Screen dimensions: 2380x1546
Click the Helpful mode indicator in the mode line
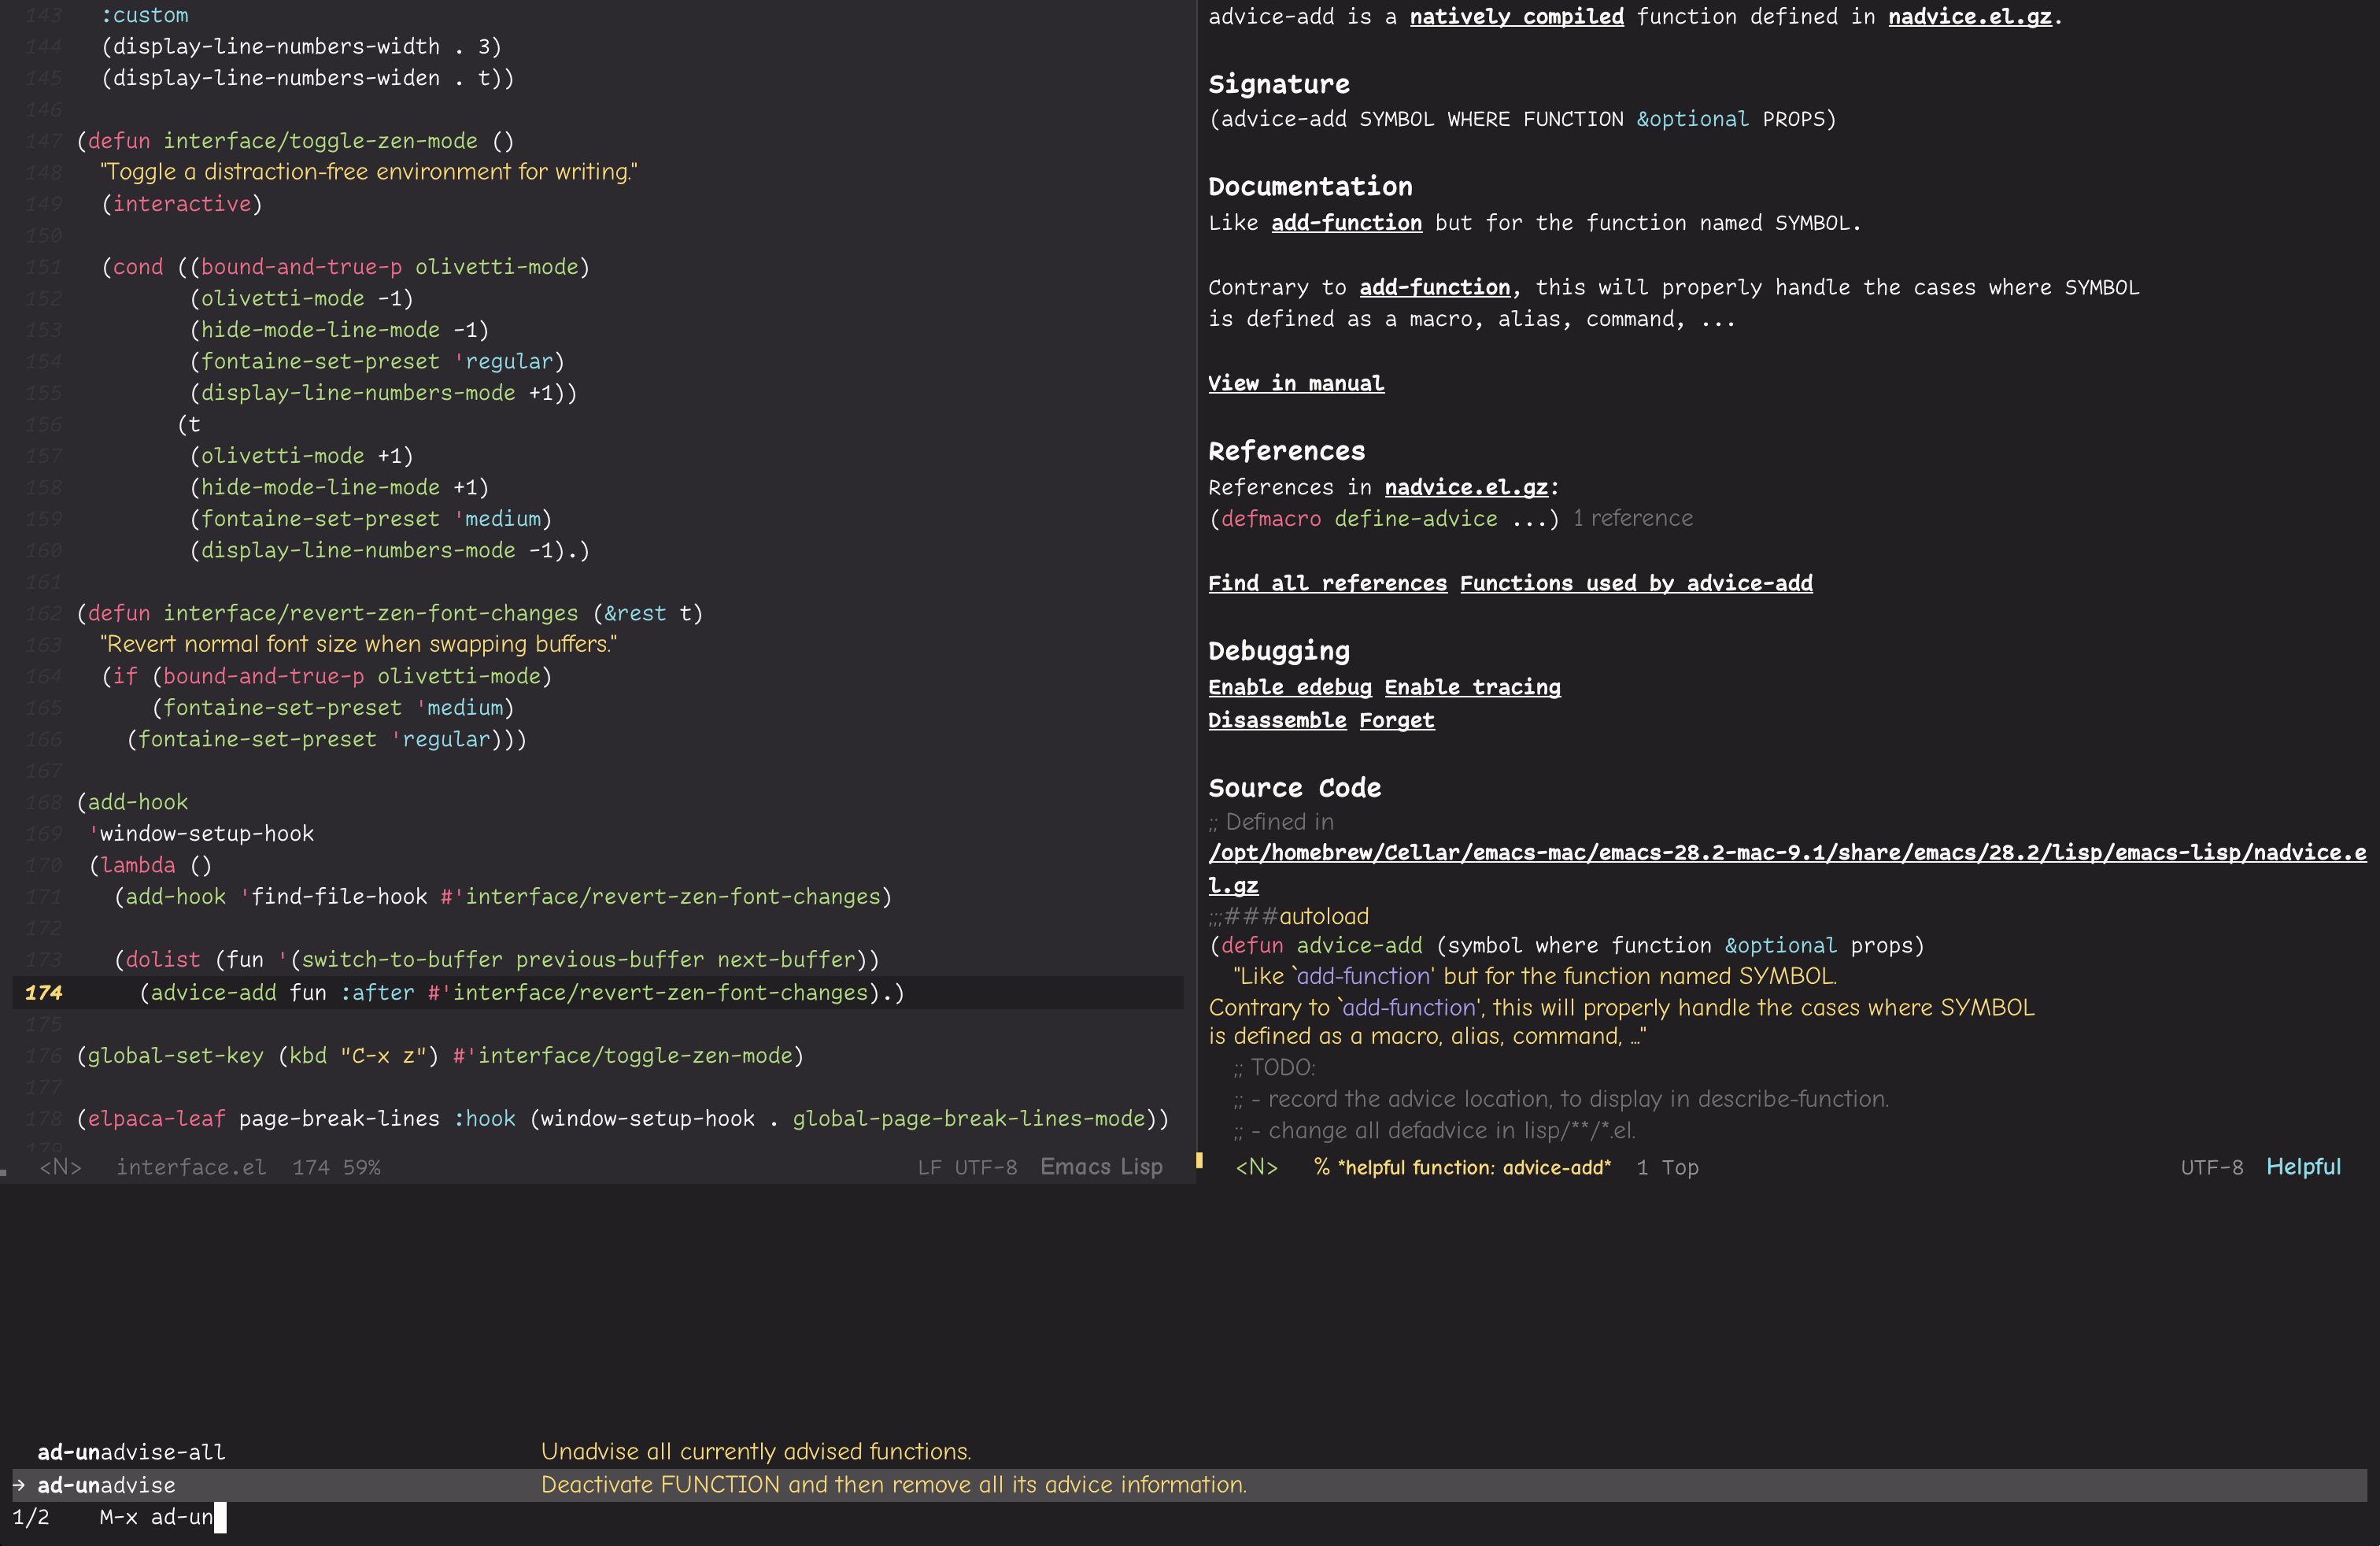[2303, 1167]
